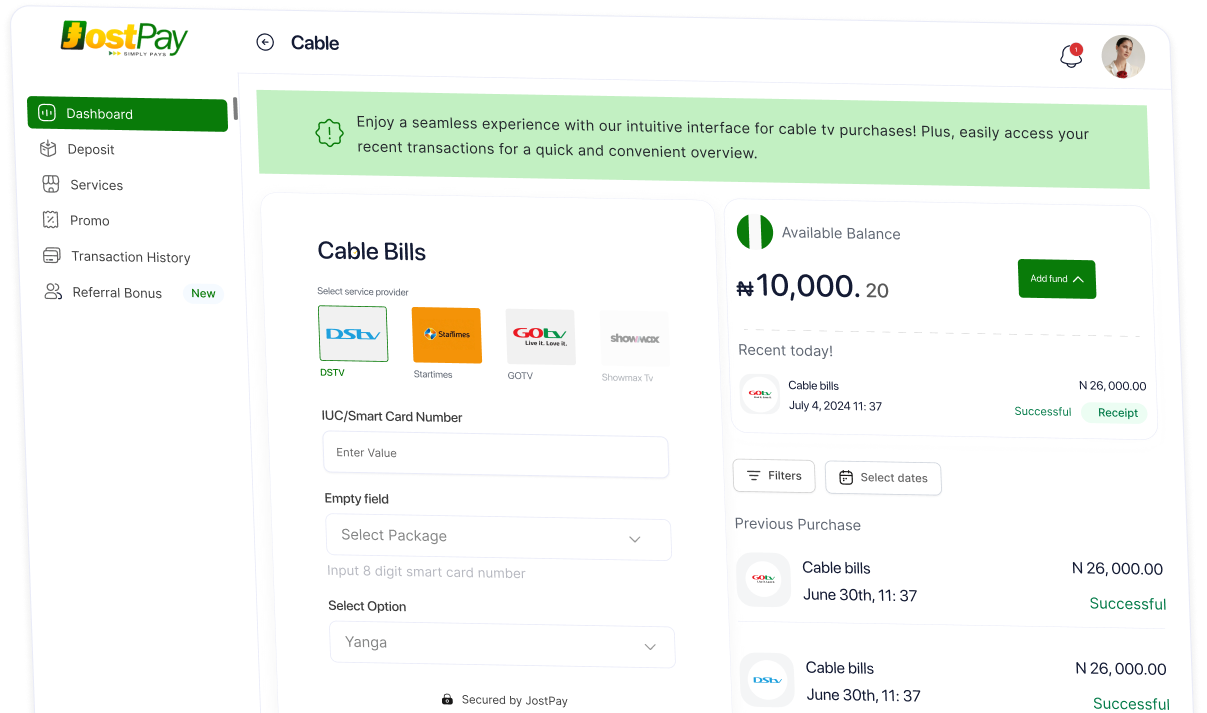Click the Services sidebar icon

[51, 184]
